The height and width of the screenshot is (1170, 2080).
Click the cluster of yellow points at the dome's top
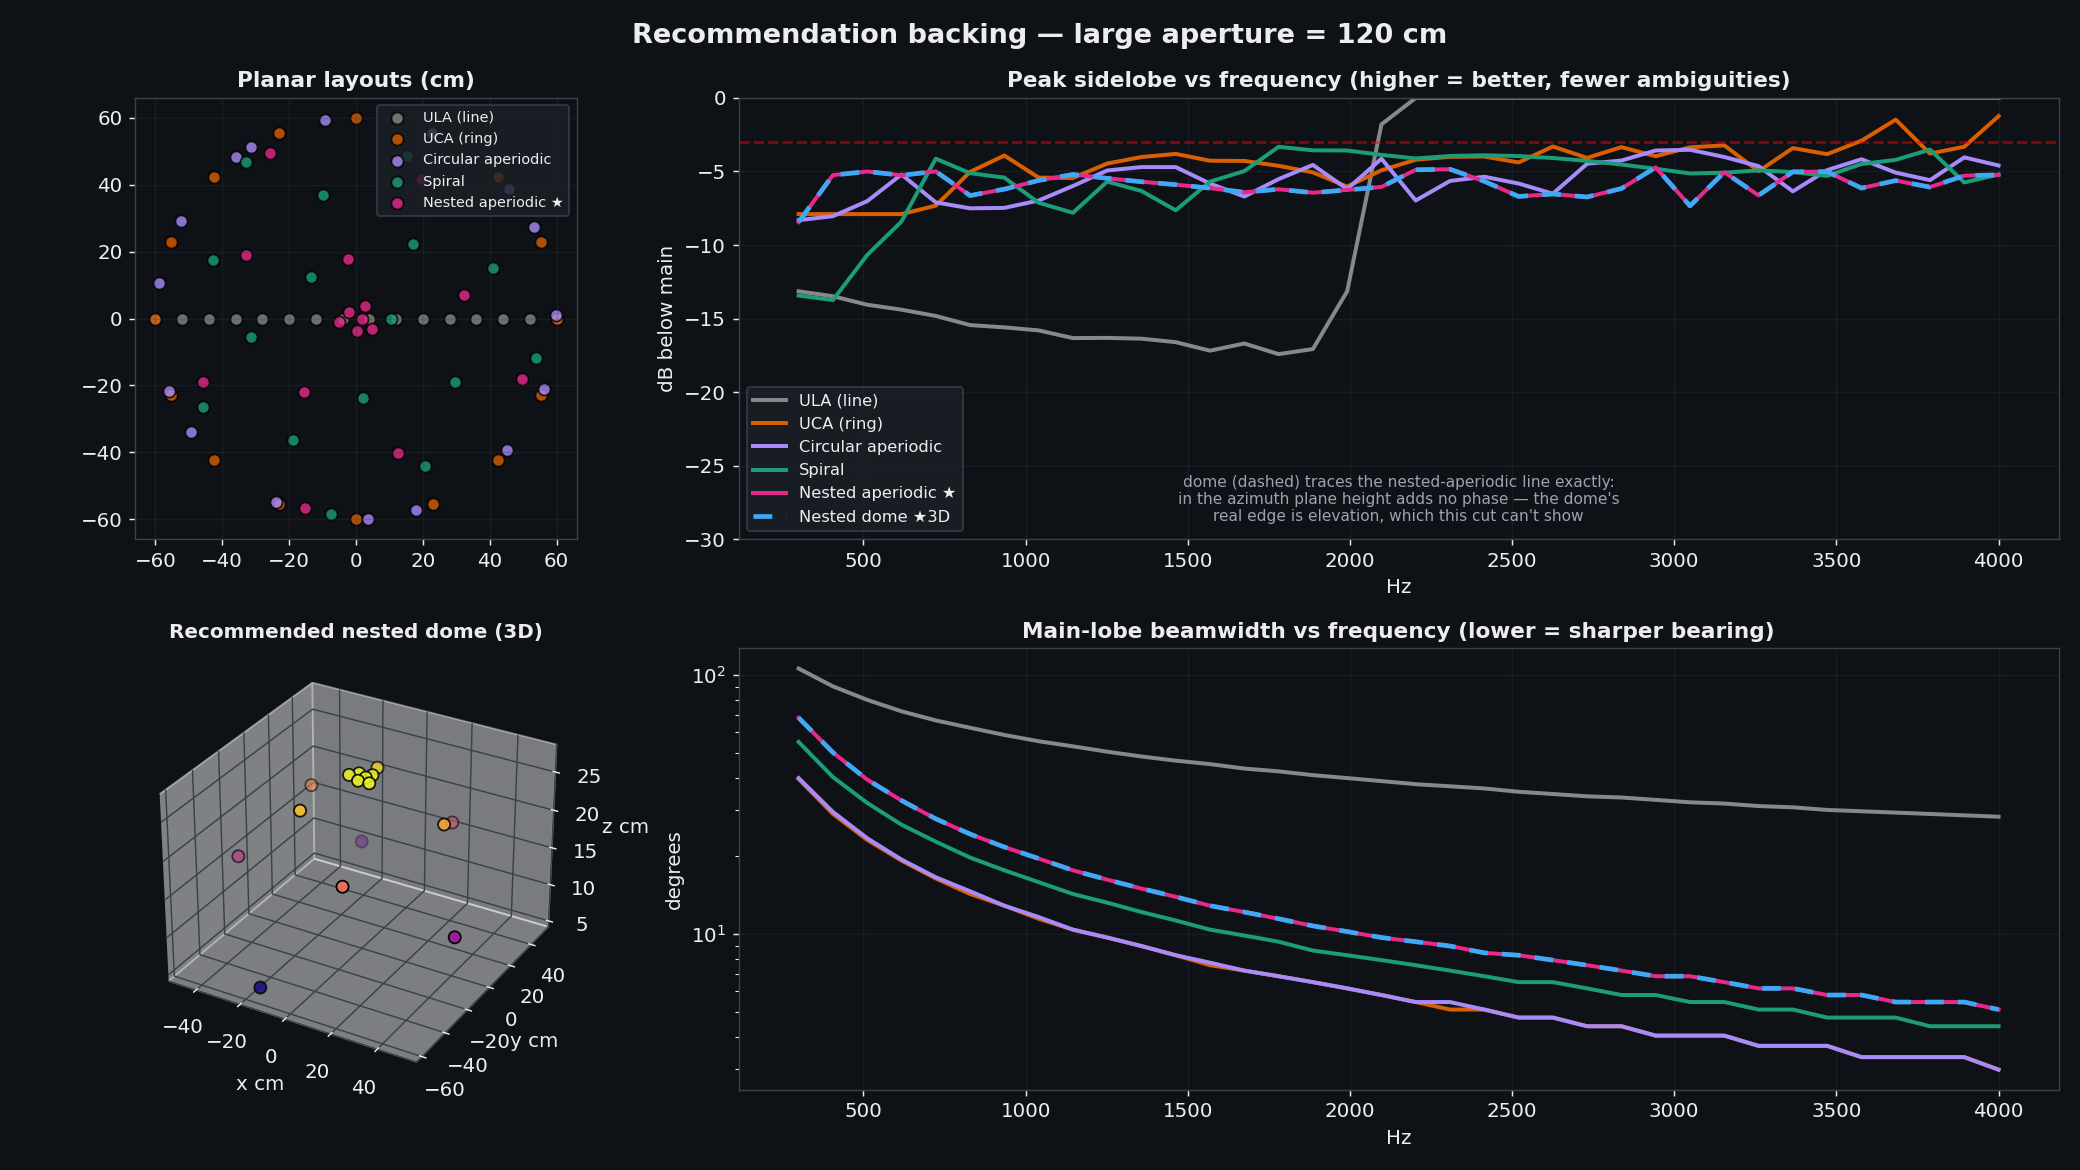click(x=362, y=775)
